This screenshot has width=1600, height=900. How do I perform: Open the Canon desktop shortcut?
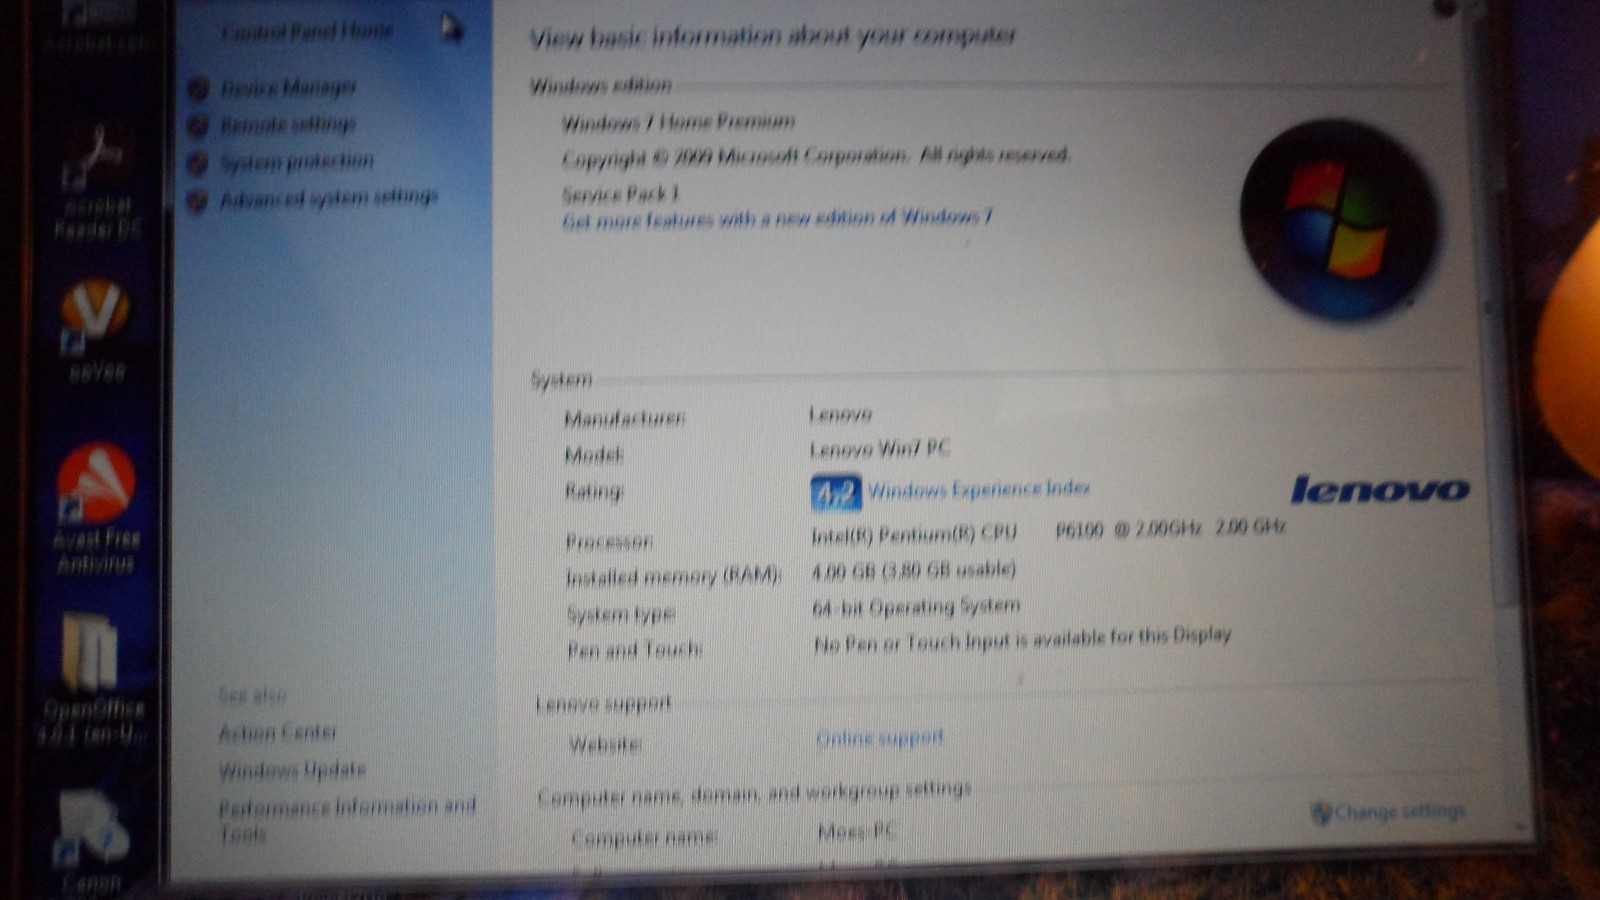[92, 842]
